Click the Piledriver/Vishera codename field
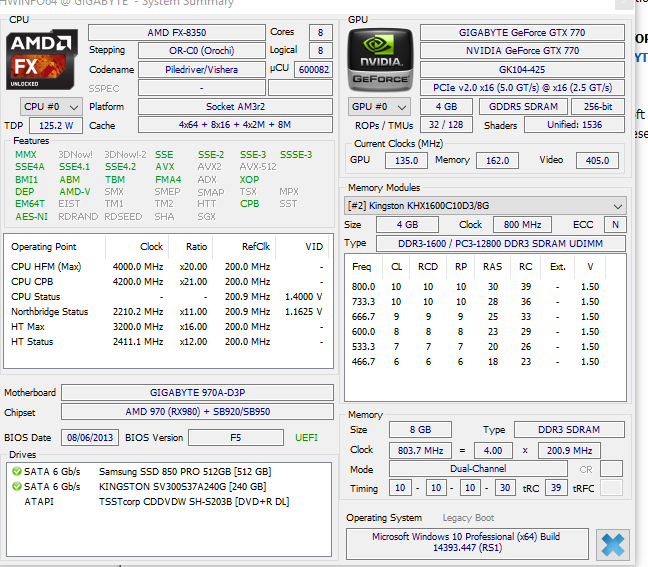The image size is (648, 567). tap(202, 69)
